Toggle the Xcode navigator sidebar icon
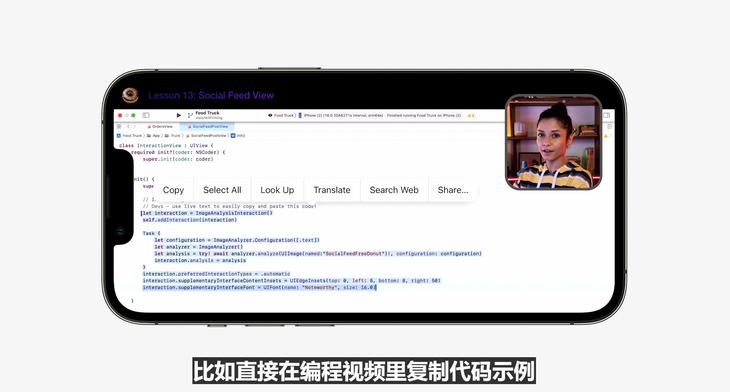The image size is (730, 392). (146, 115)
